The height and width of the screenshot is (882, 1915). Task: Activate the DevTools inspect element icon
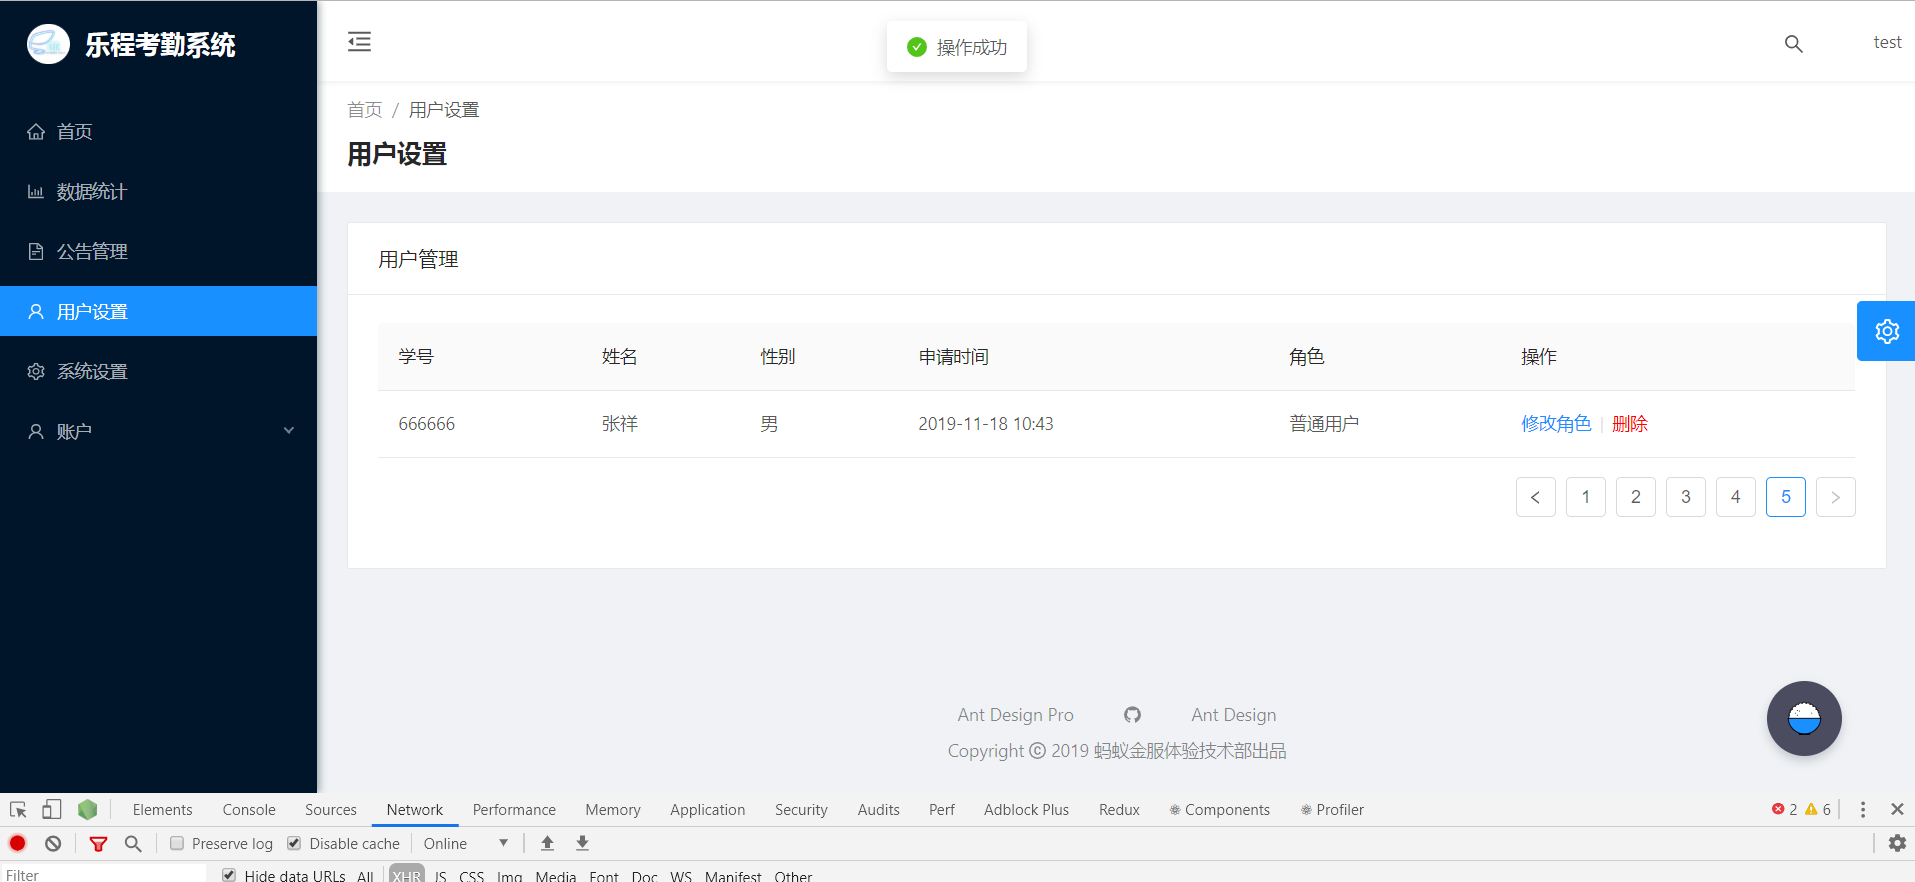pos(18,810)
